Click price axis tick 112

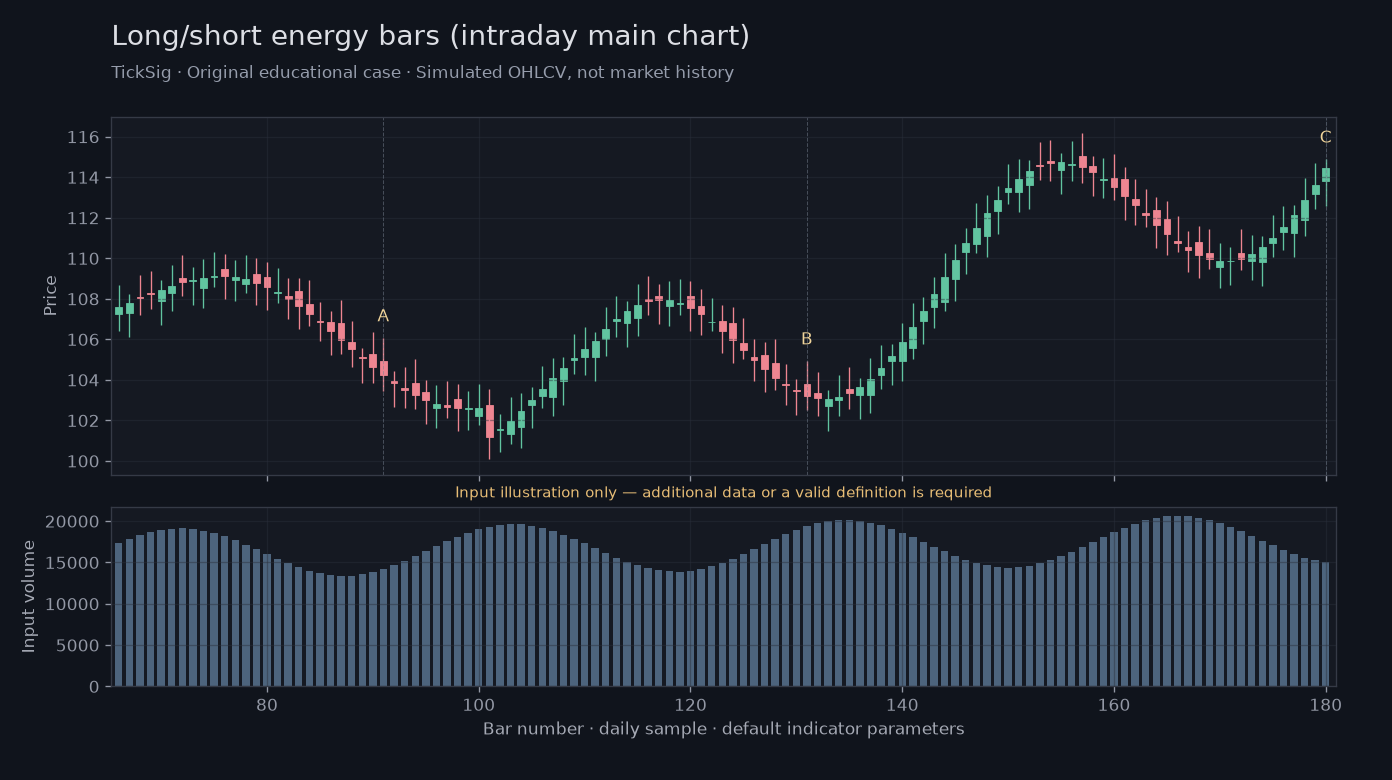[x=83, y=219]
